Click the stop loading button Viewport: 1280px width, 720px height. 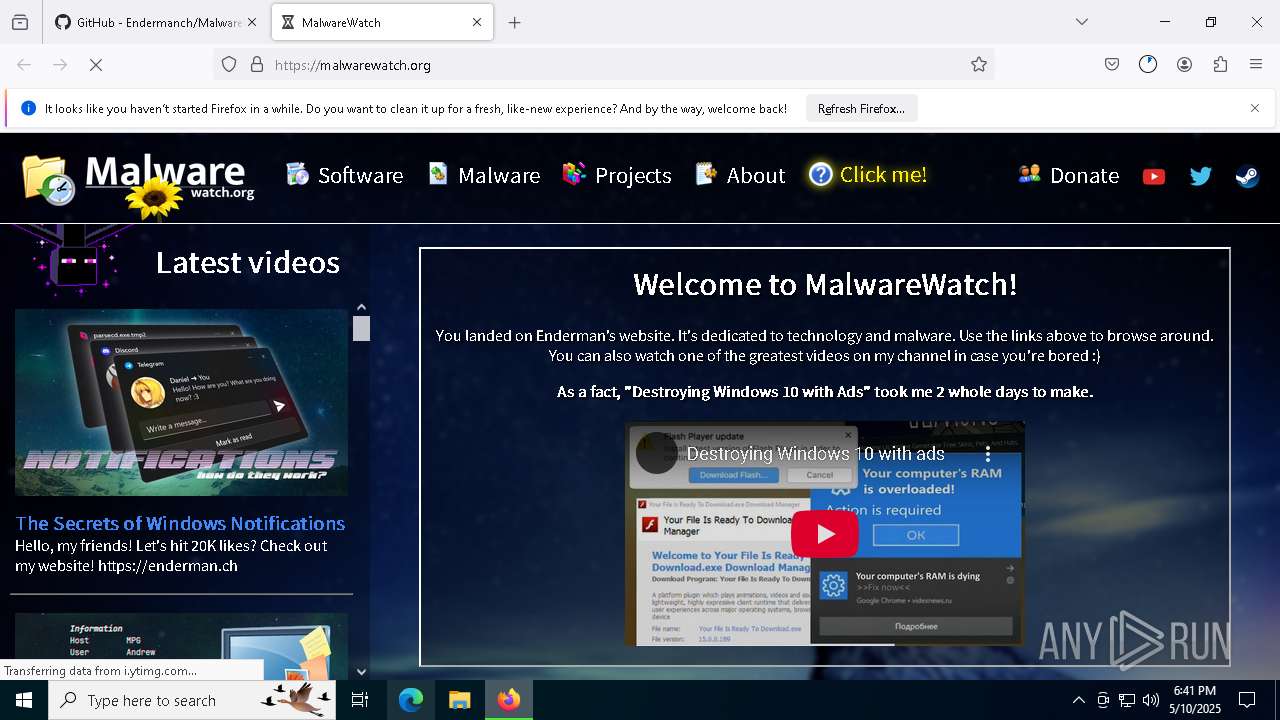coord(96,65)
